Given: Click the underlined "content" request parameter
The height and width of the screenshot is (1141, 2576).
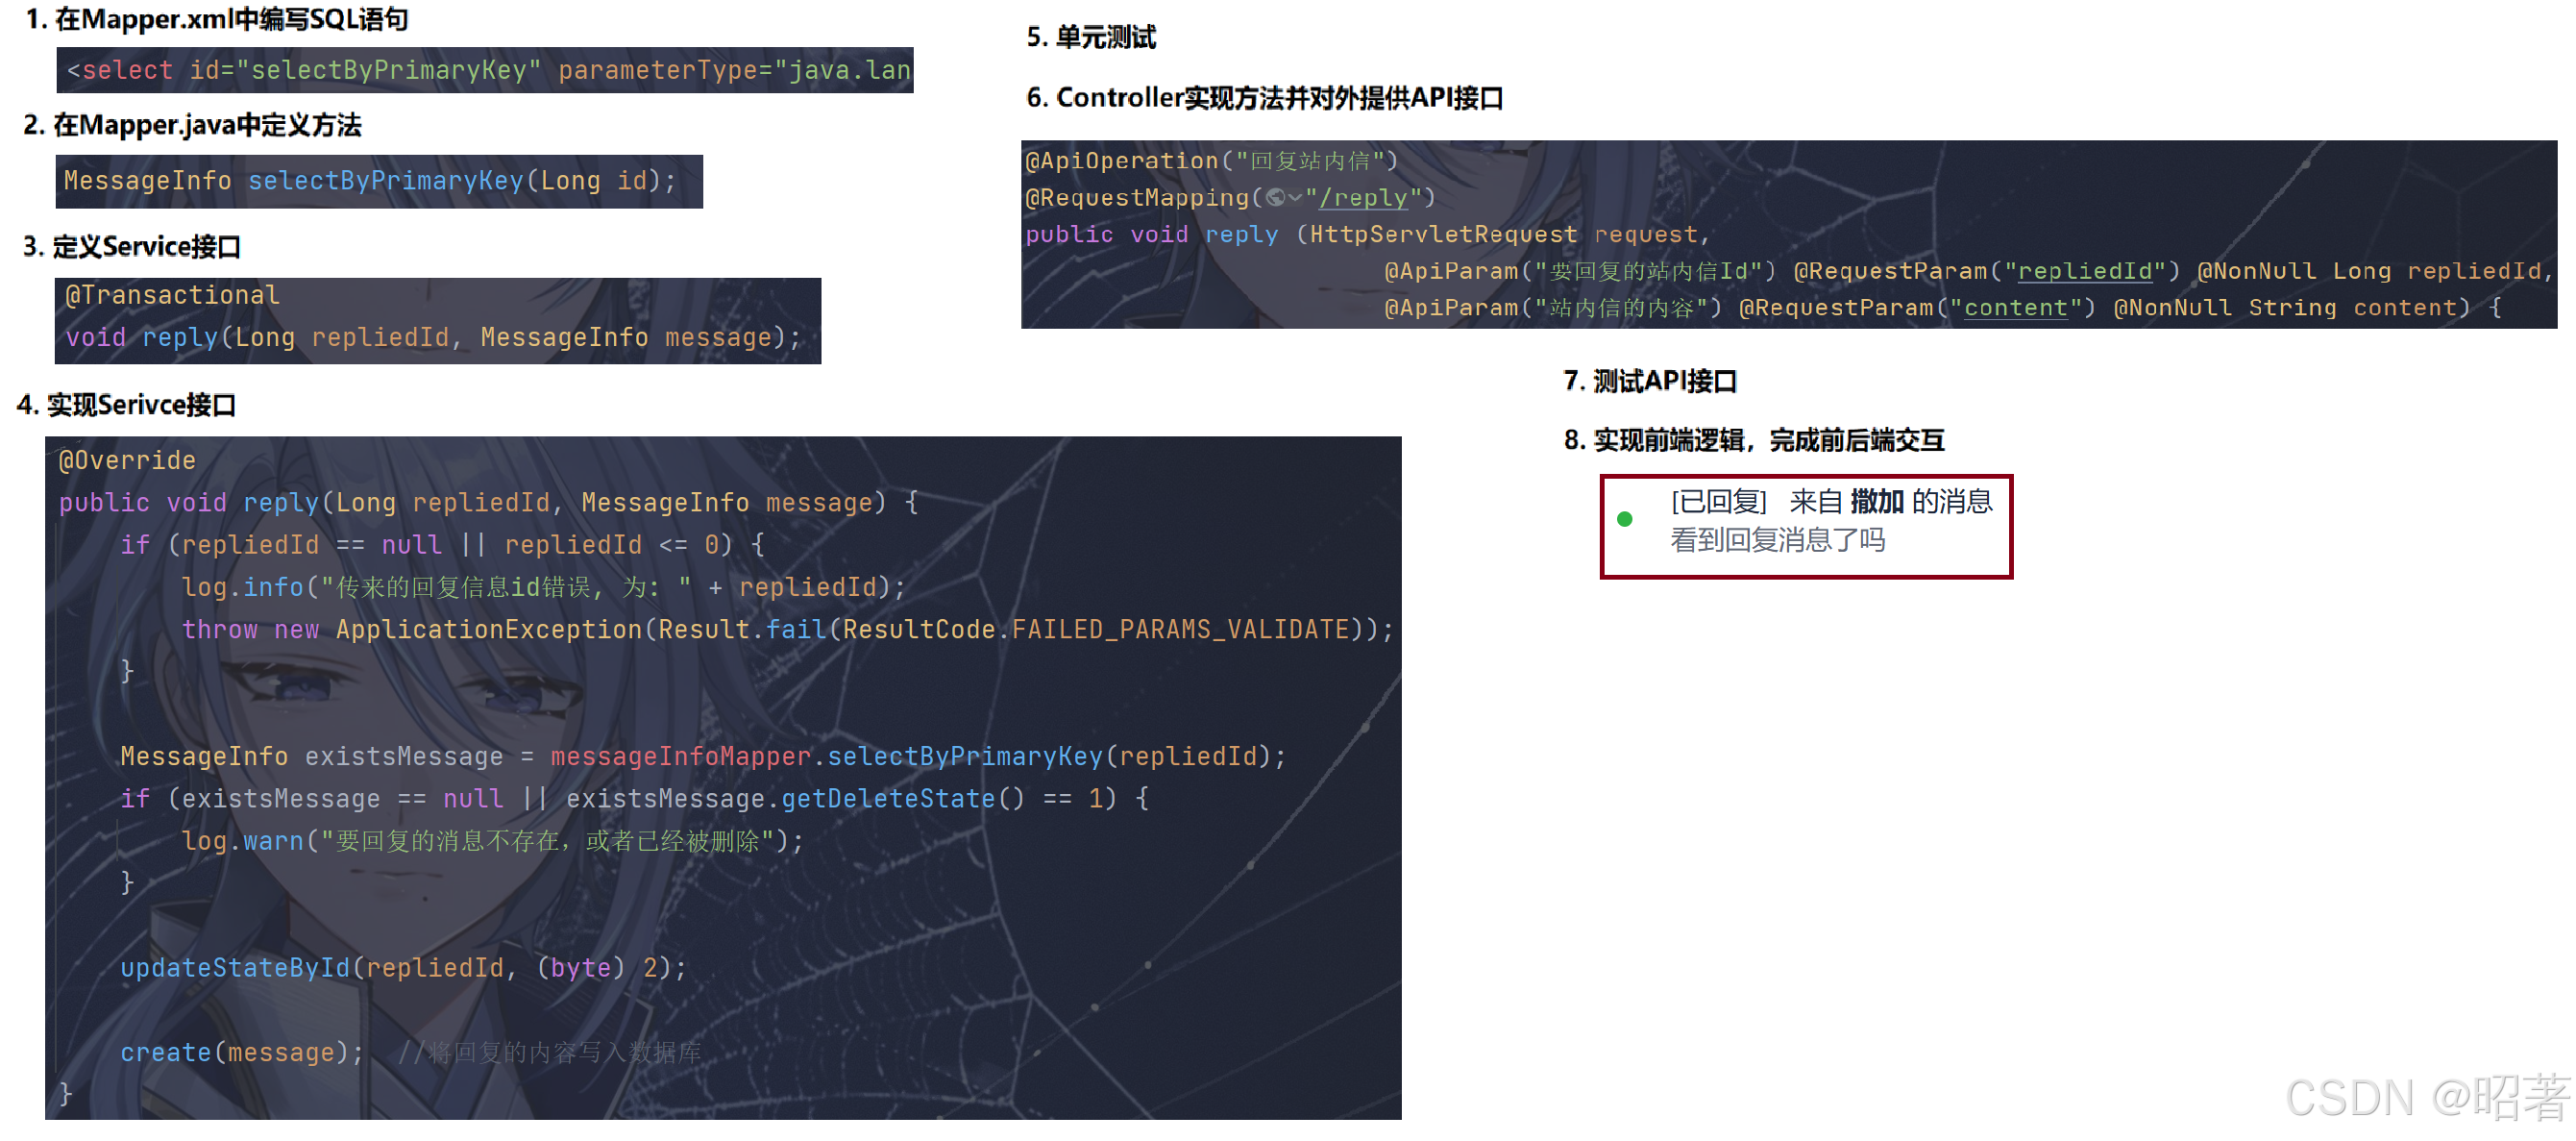Looking at the screenshot, I should tap(2015, 308).
